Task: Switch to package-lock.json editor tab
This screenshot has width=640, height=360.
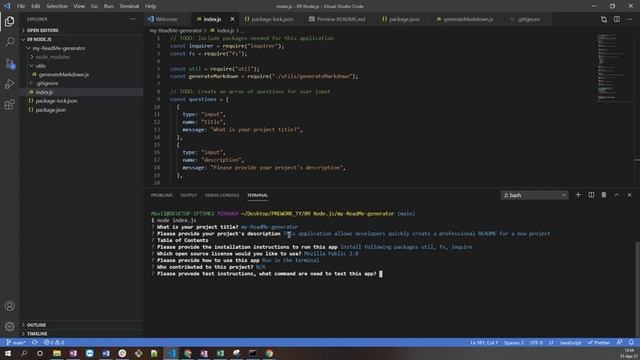Action: coord(269,19)
